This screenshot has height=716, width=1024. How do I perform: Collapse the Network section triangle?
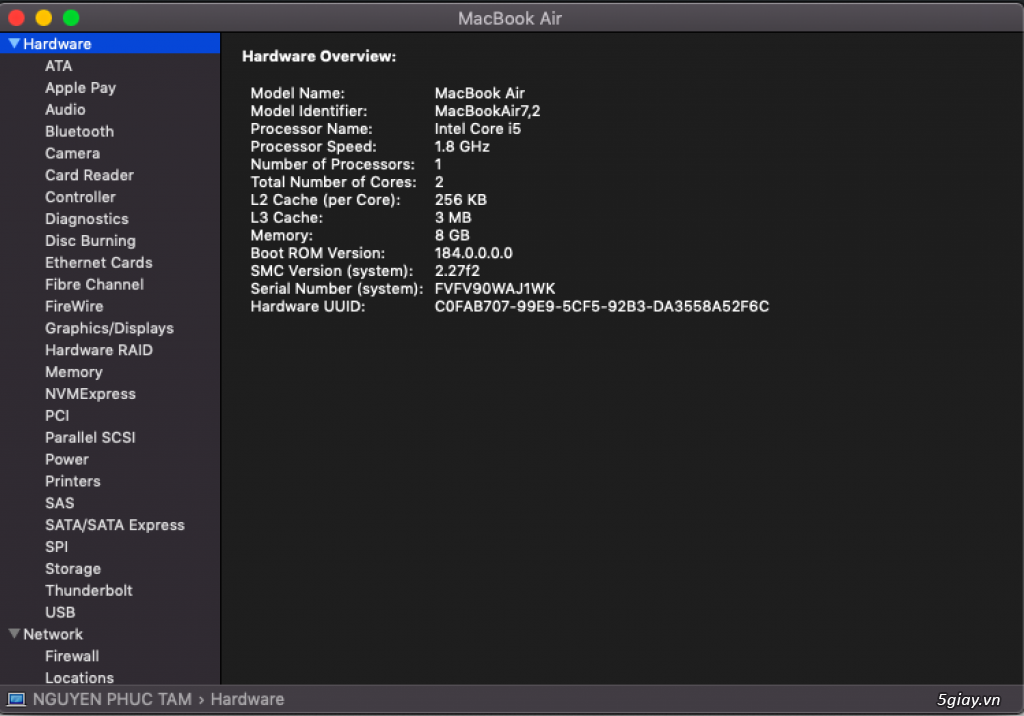click(14, 634)
